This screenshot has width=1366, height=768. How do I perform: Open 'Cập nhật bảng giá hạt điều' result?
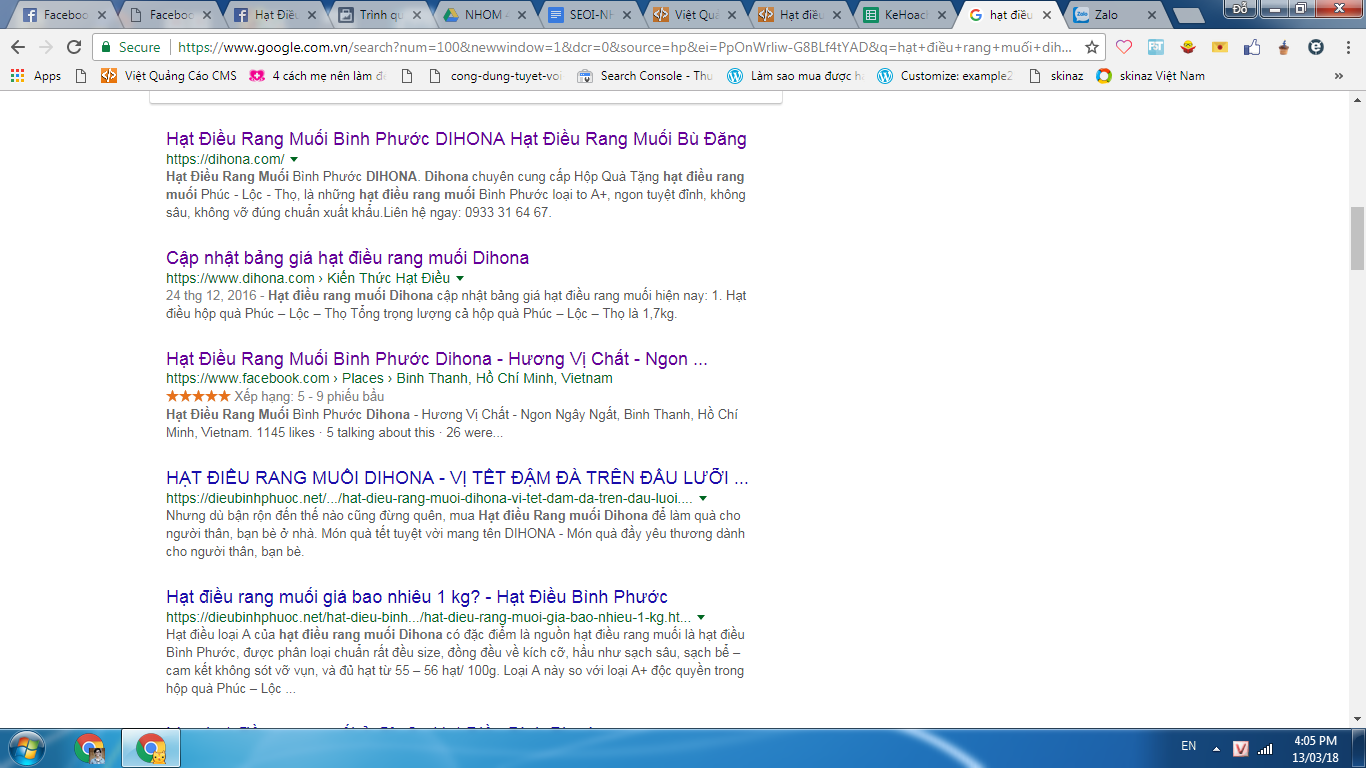(x=347, y=258)
